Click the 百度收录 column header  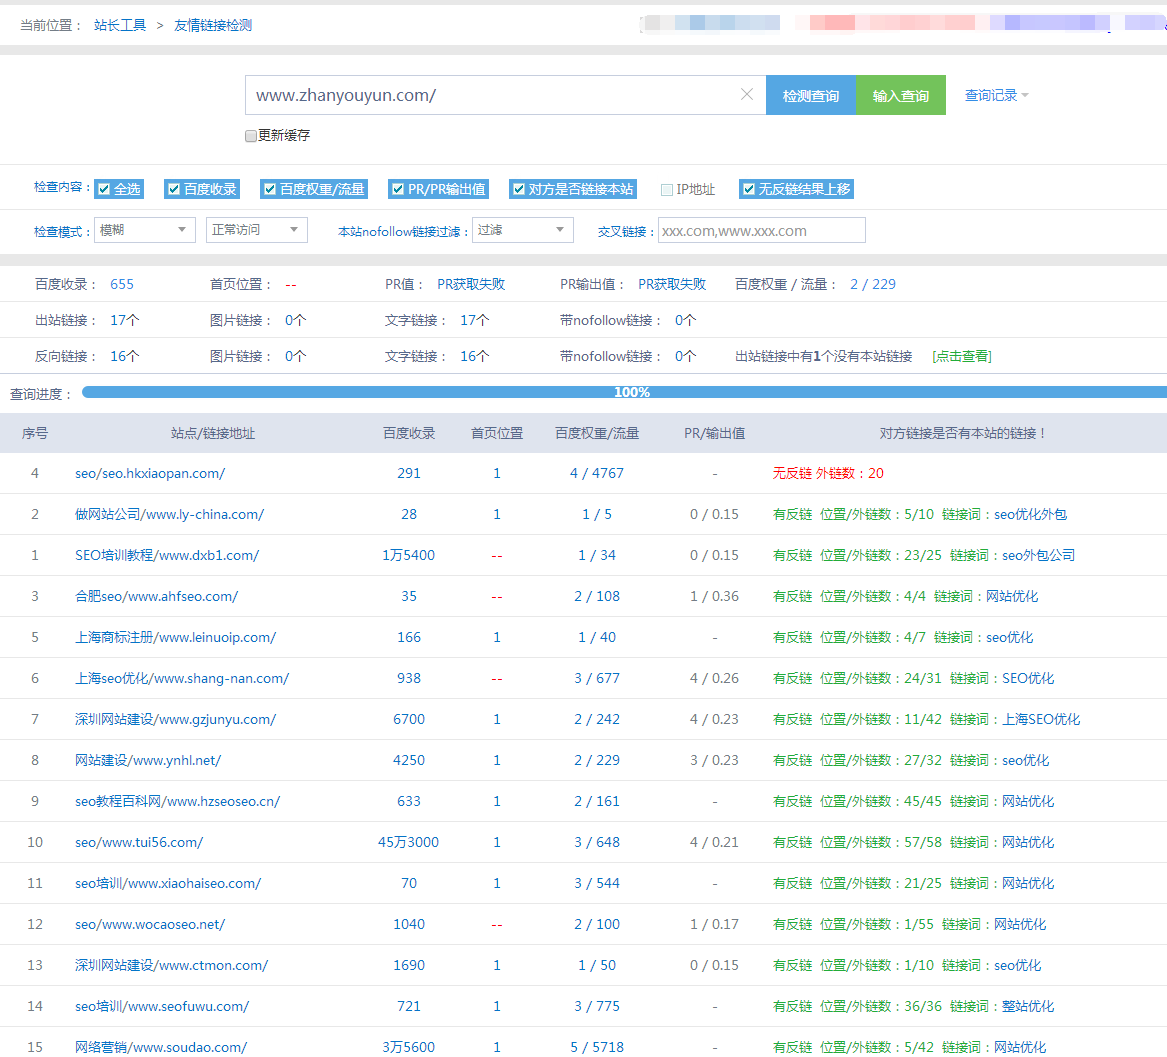point(409,433)
